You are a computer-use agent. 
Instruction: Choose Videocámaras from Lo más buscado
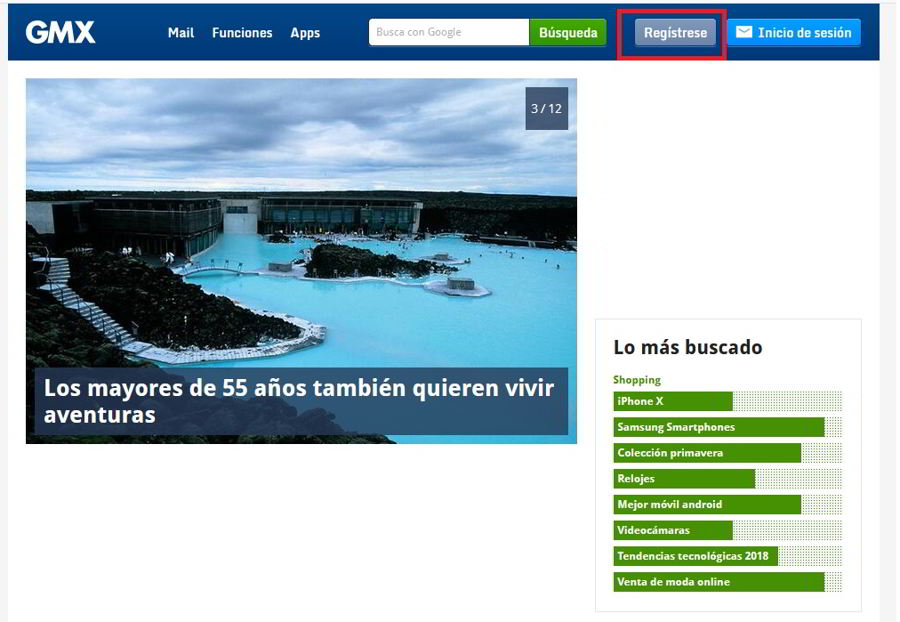pyautogui.click(x=672, y=530)
